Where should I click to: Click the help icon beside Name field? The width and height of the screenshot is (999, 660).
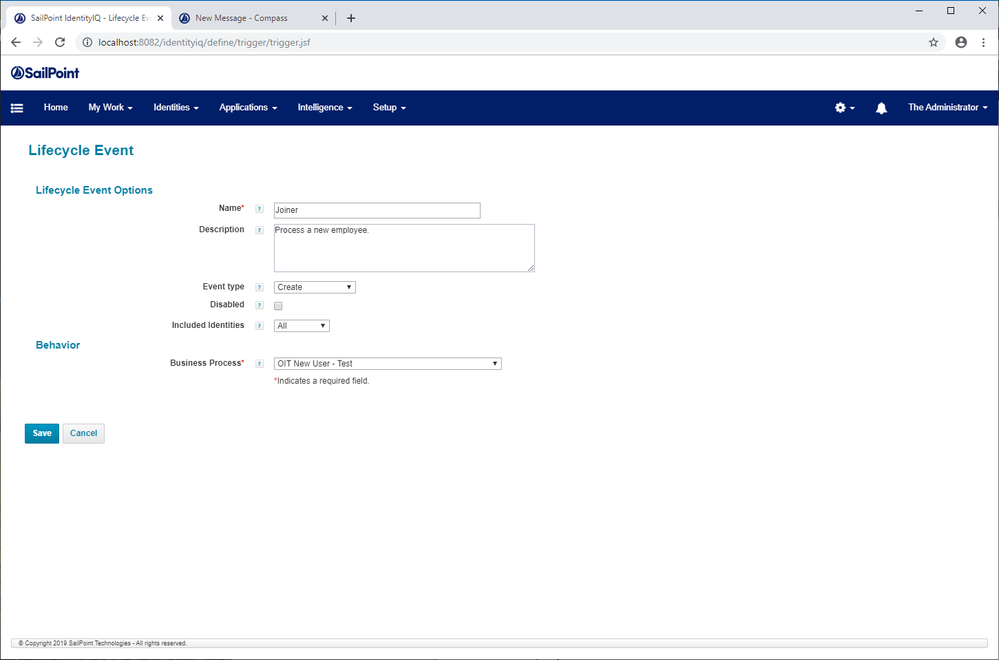point(260,210)
